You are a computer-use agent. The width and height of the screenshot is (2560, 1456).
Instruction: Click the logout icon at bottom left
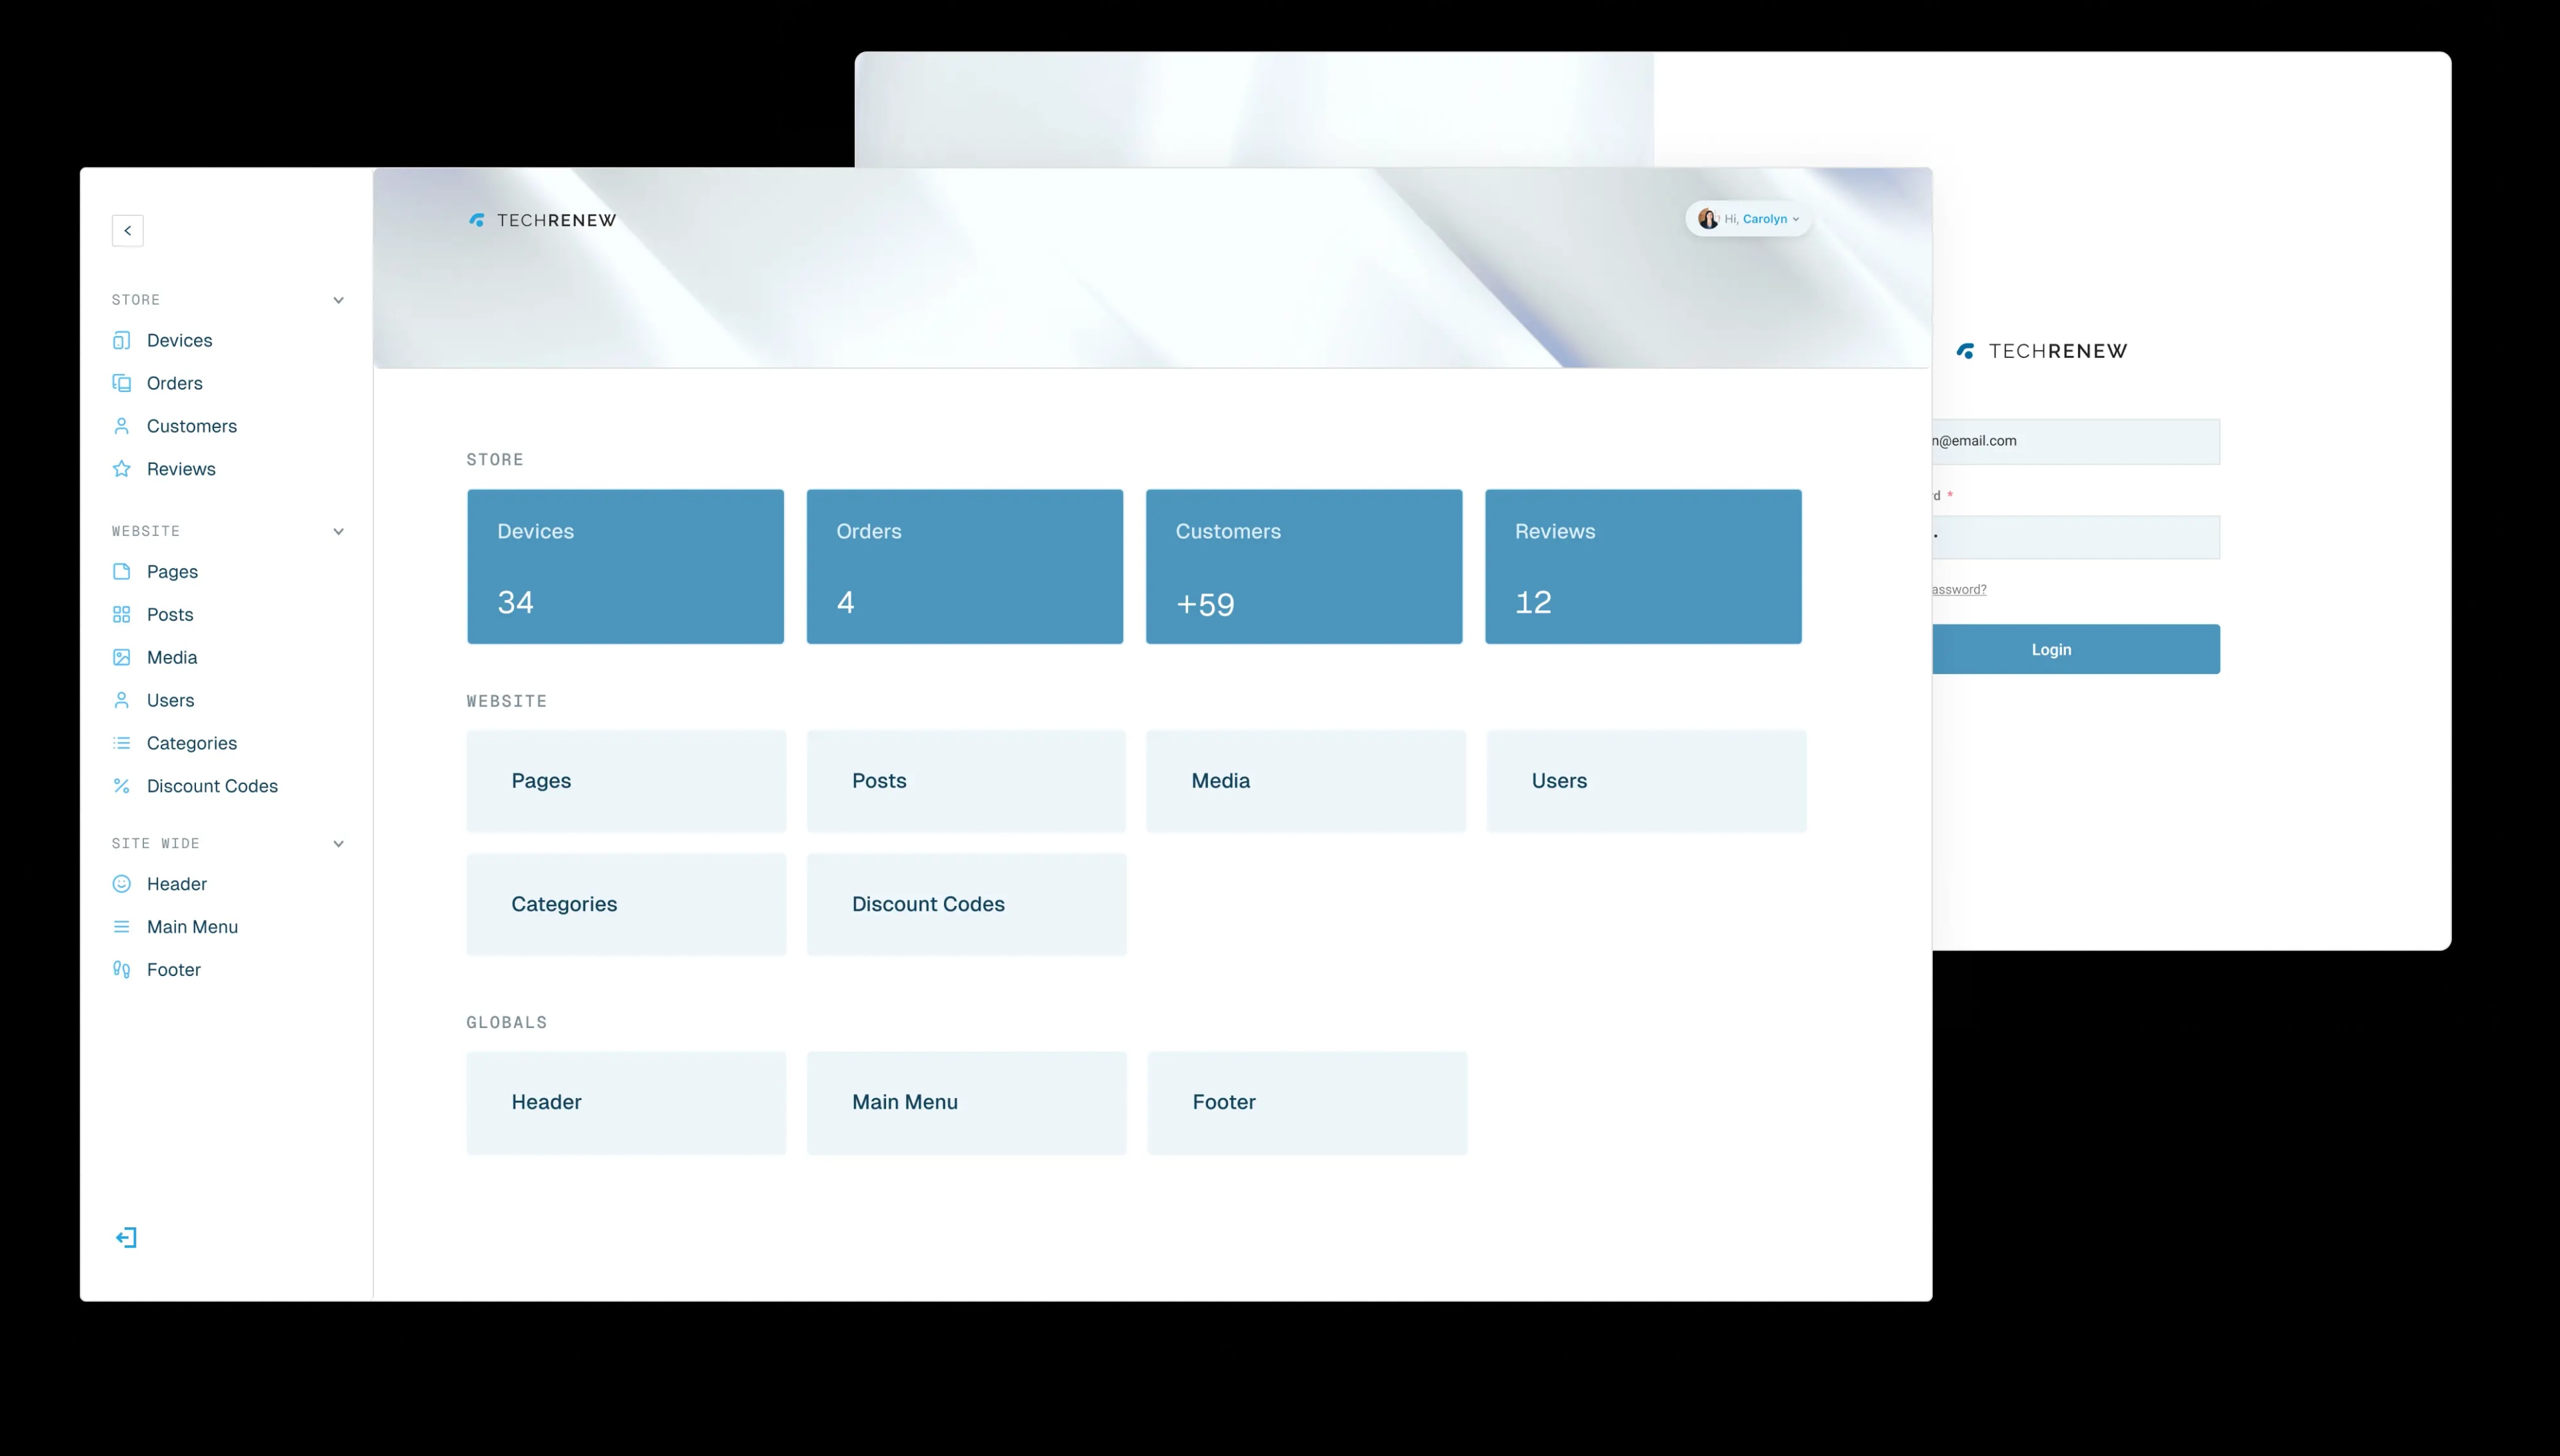(125, 1236)
